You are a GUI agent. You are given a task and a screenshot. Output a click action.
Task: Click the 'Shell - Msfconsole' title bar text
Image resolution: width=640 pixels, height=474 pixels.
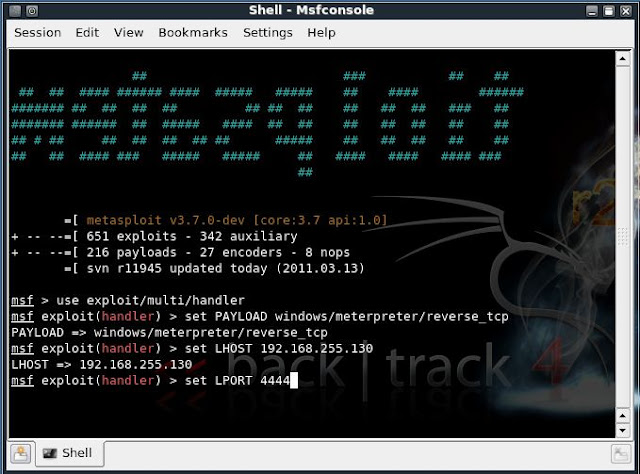311,10
